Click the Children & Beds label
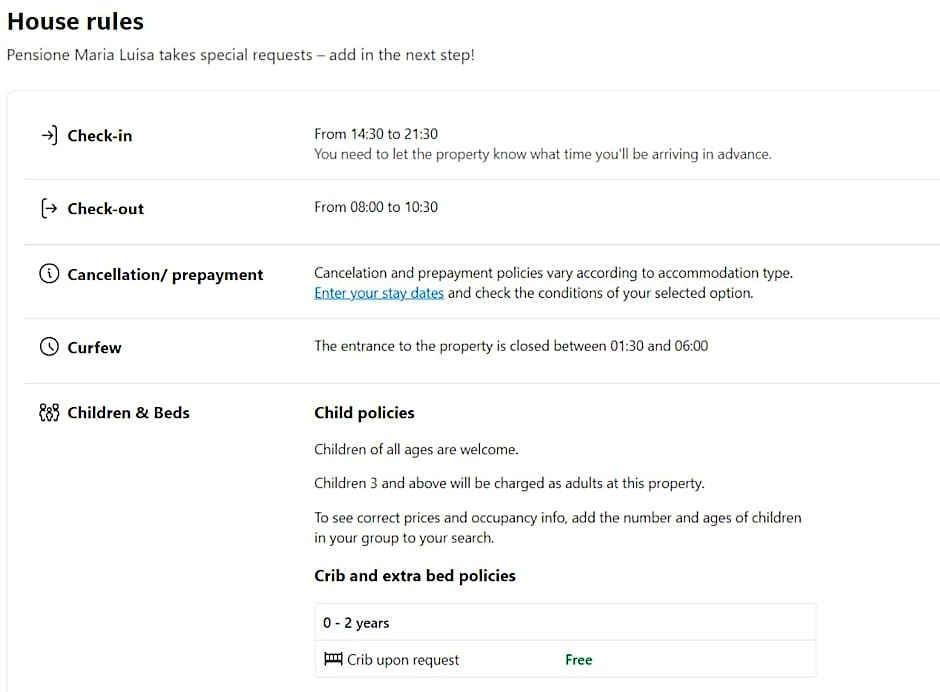The height and width of the screenshot is (692, 940). [x=128, y=412]
